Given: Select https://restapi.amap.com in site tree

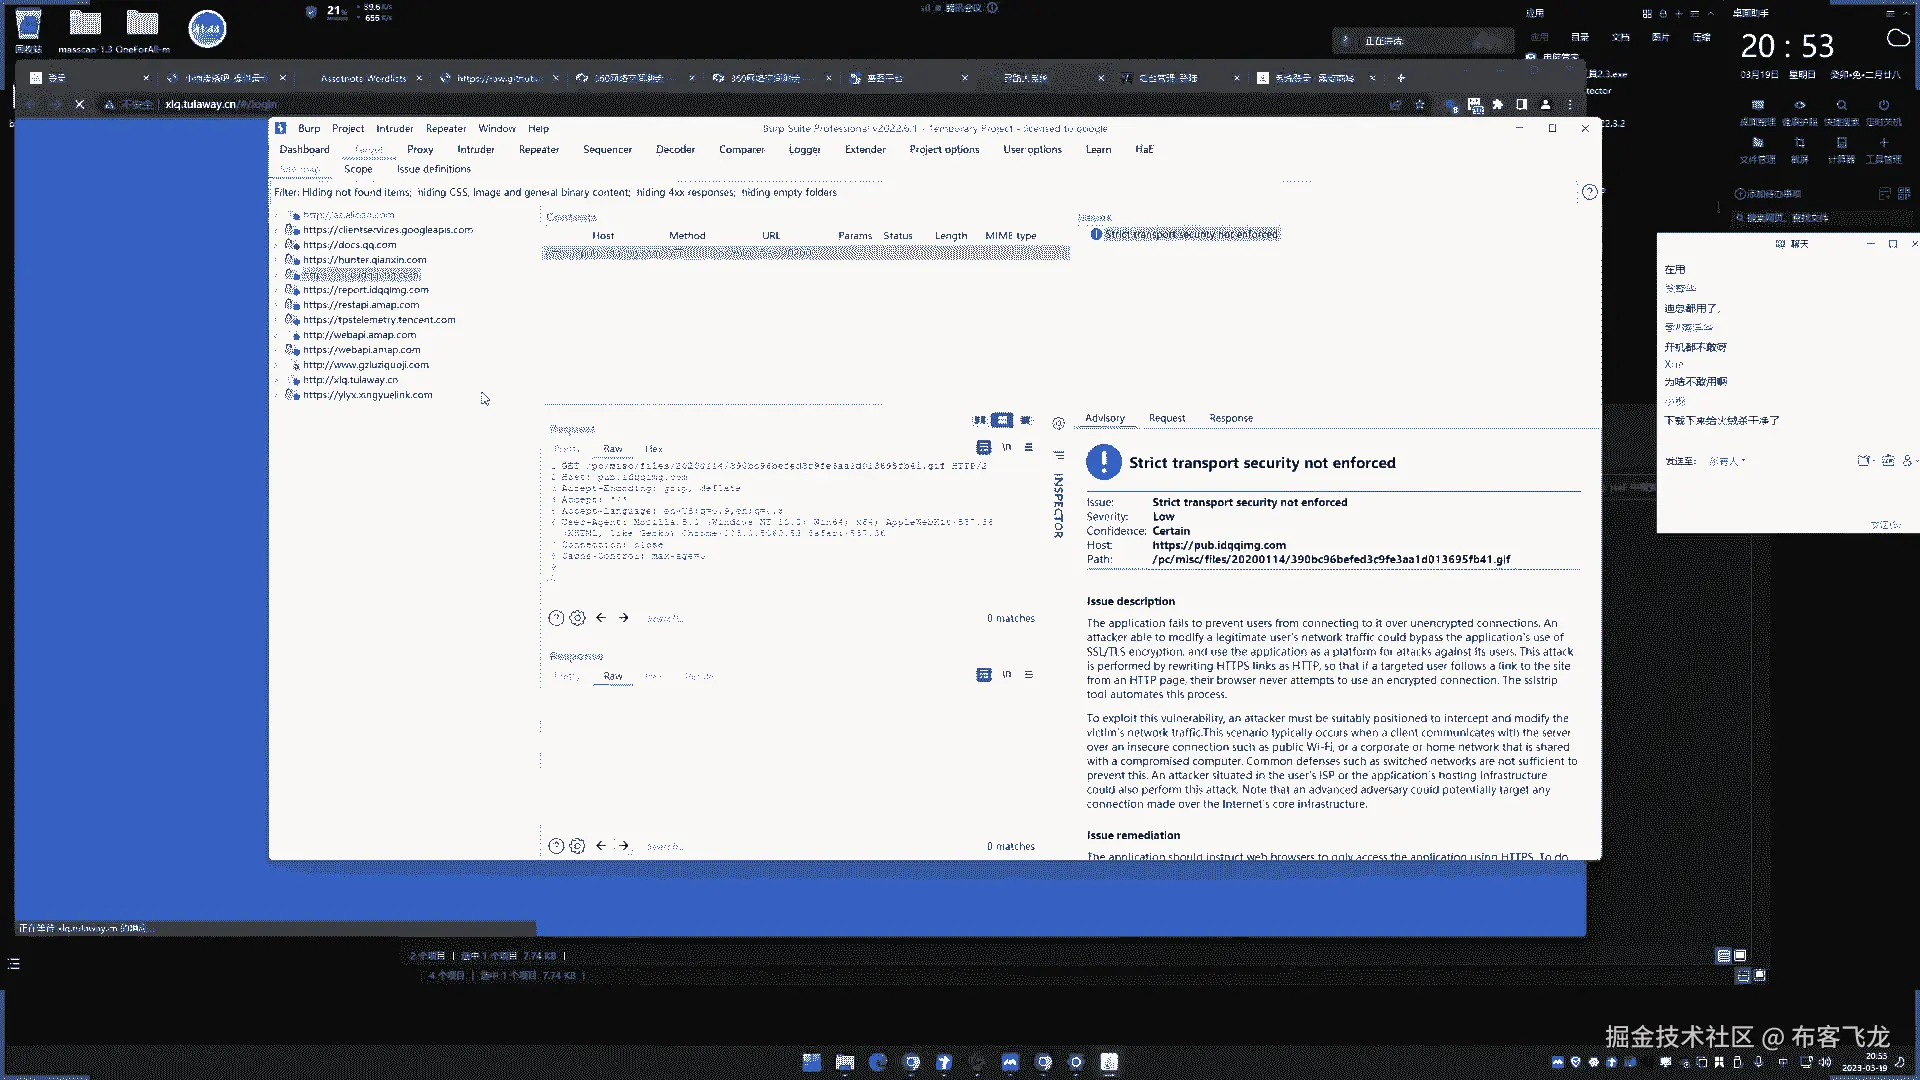Looking at the screenshot, I should pyautogui.click(x=361, y=305).
